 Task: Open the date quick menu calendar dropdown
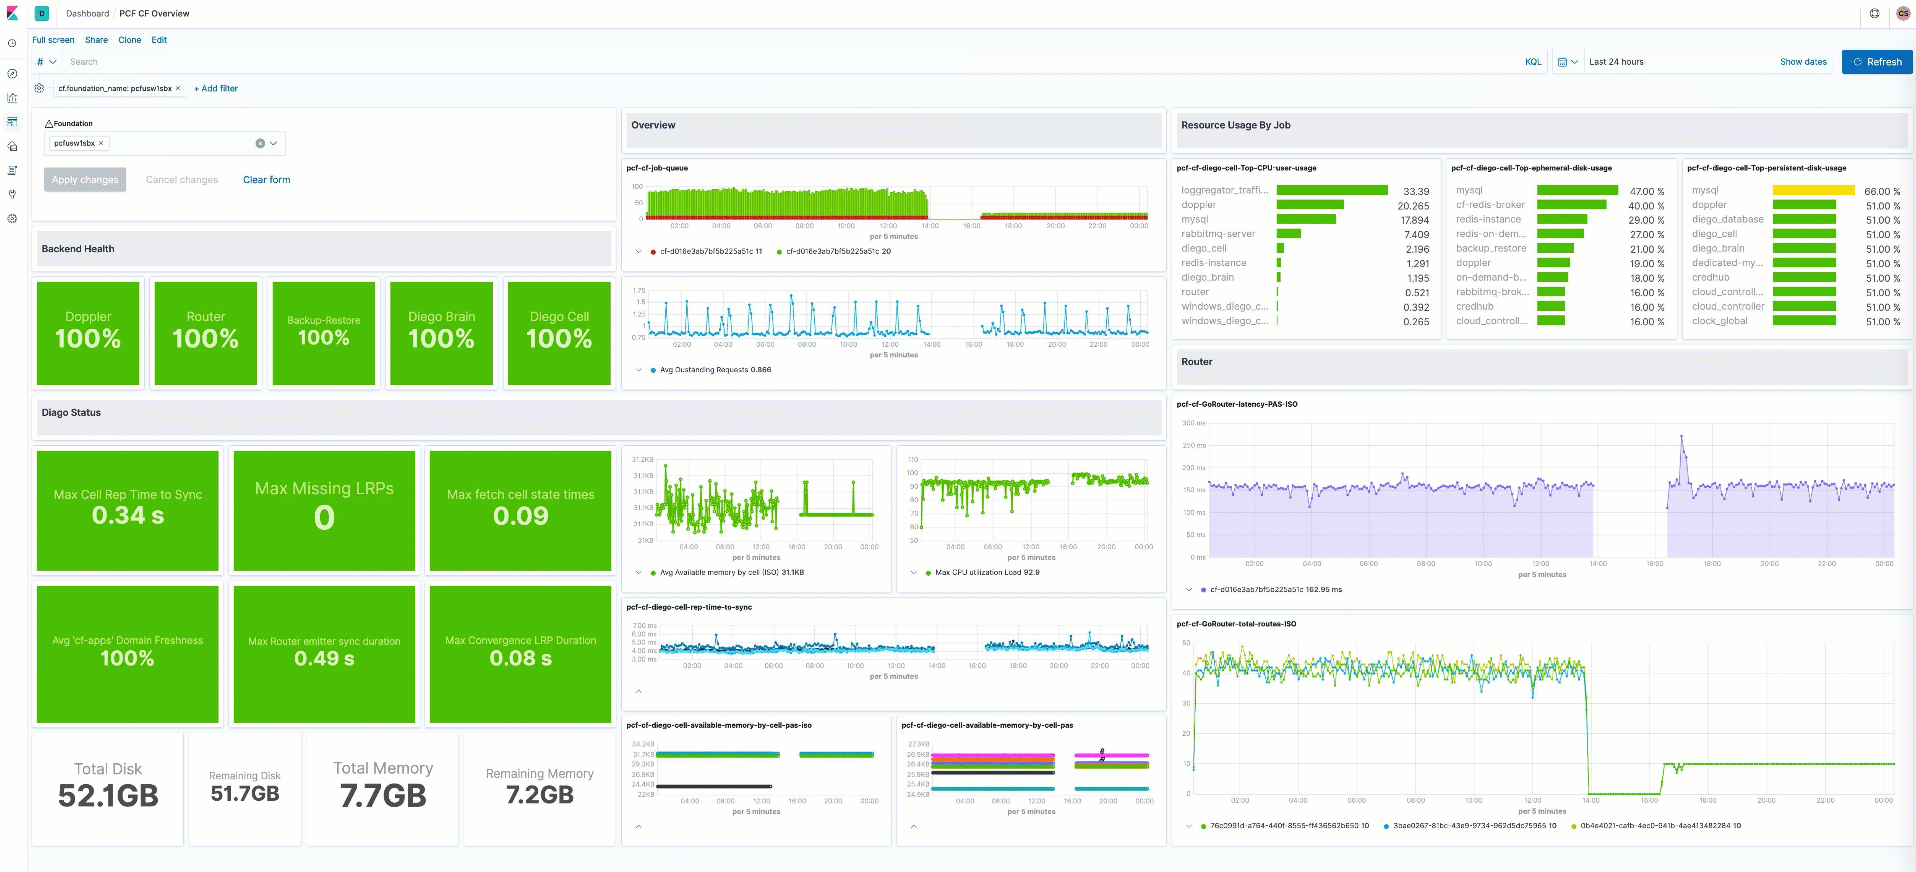click(1567, 62)
